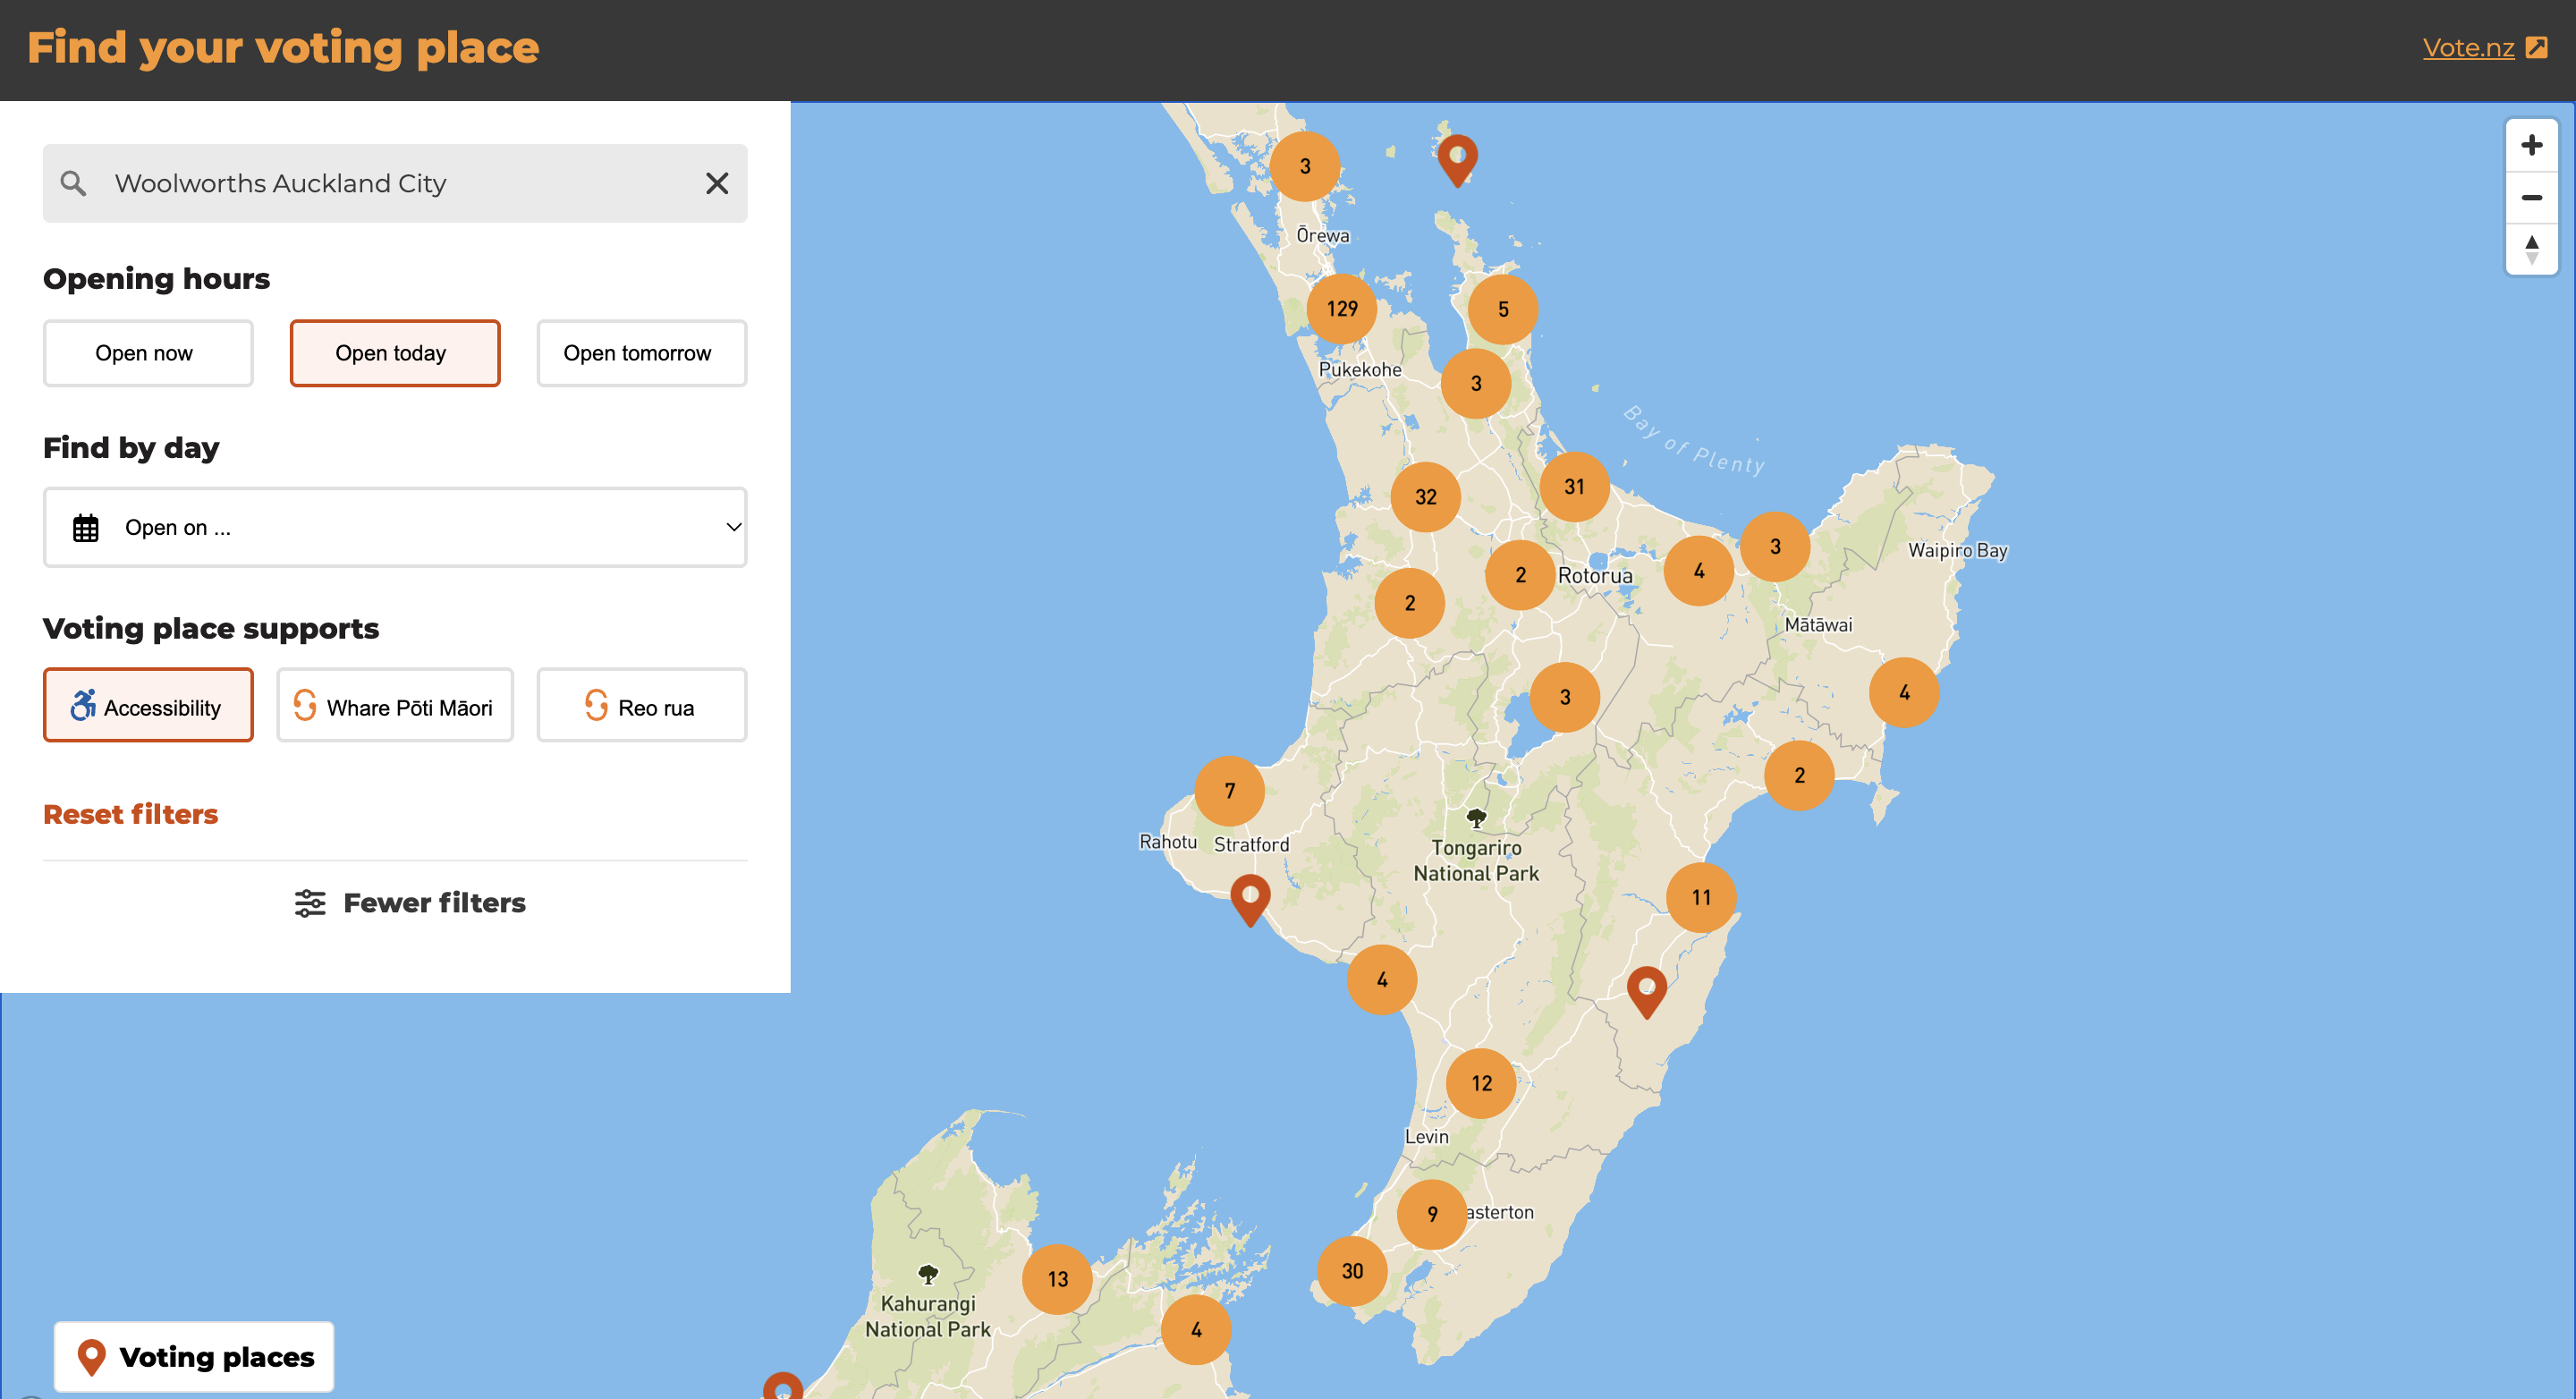Select the voting place pin east of Levin

(1647, 991)
